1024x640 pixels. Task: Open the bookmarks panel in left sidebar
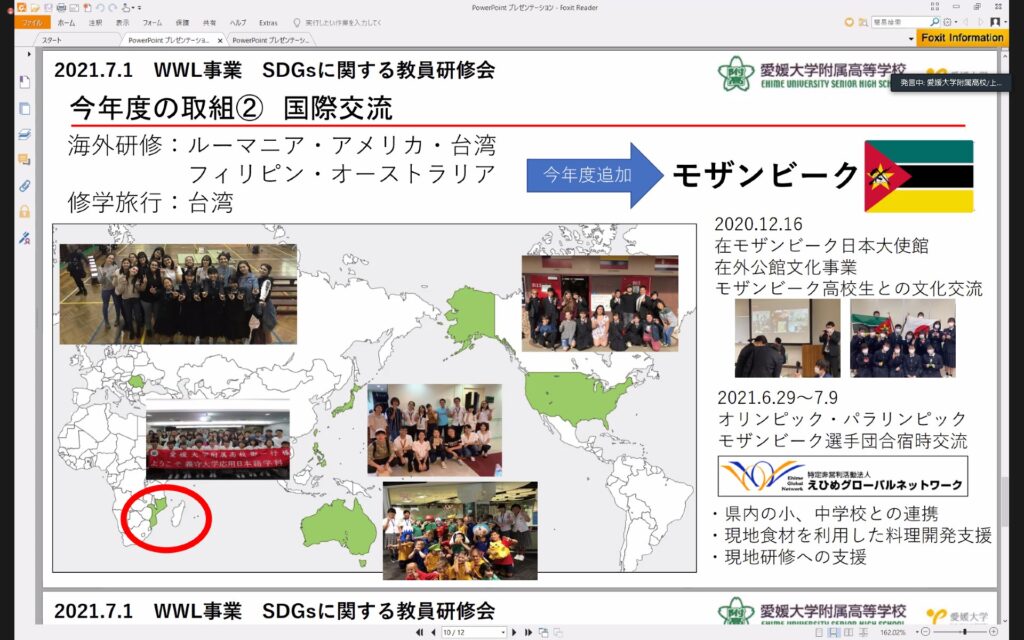click(24, 82)
